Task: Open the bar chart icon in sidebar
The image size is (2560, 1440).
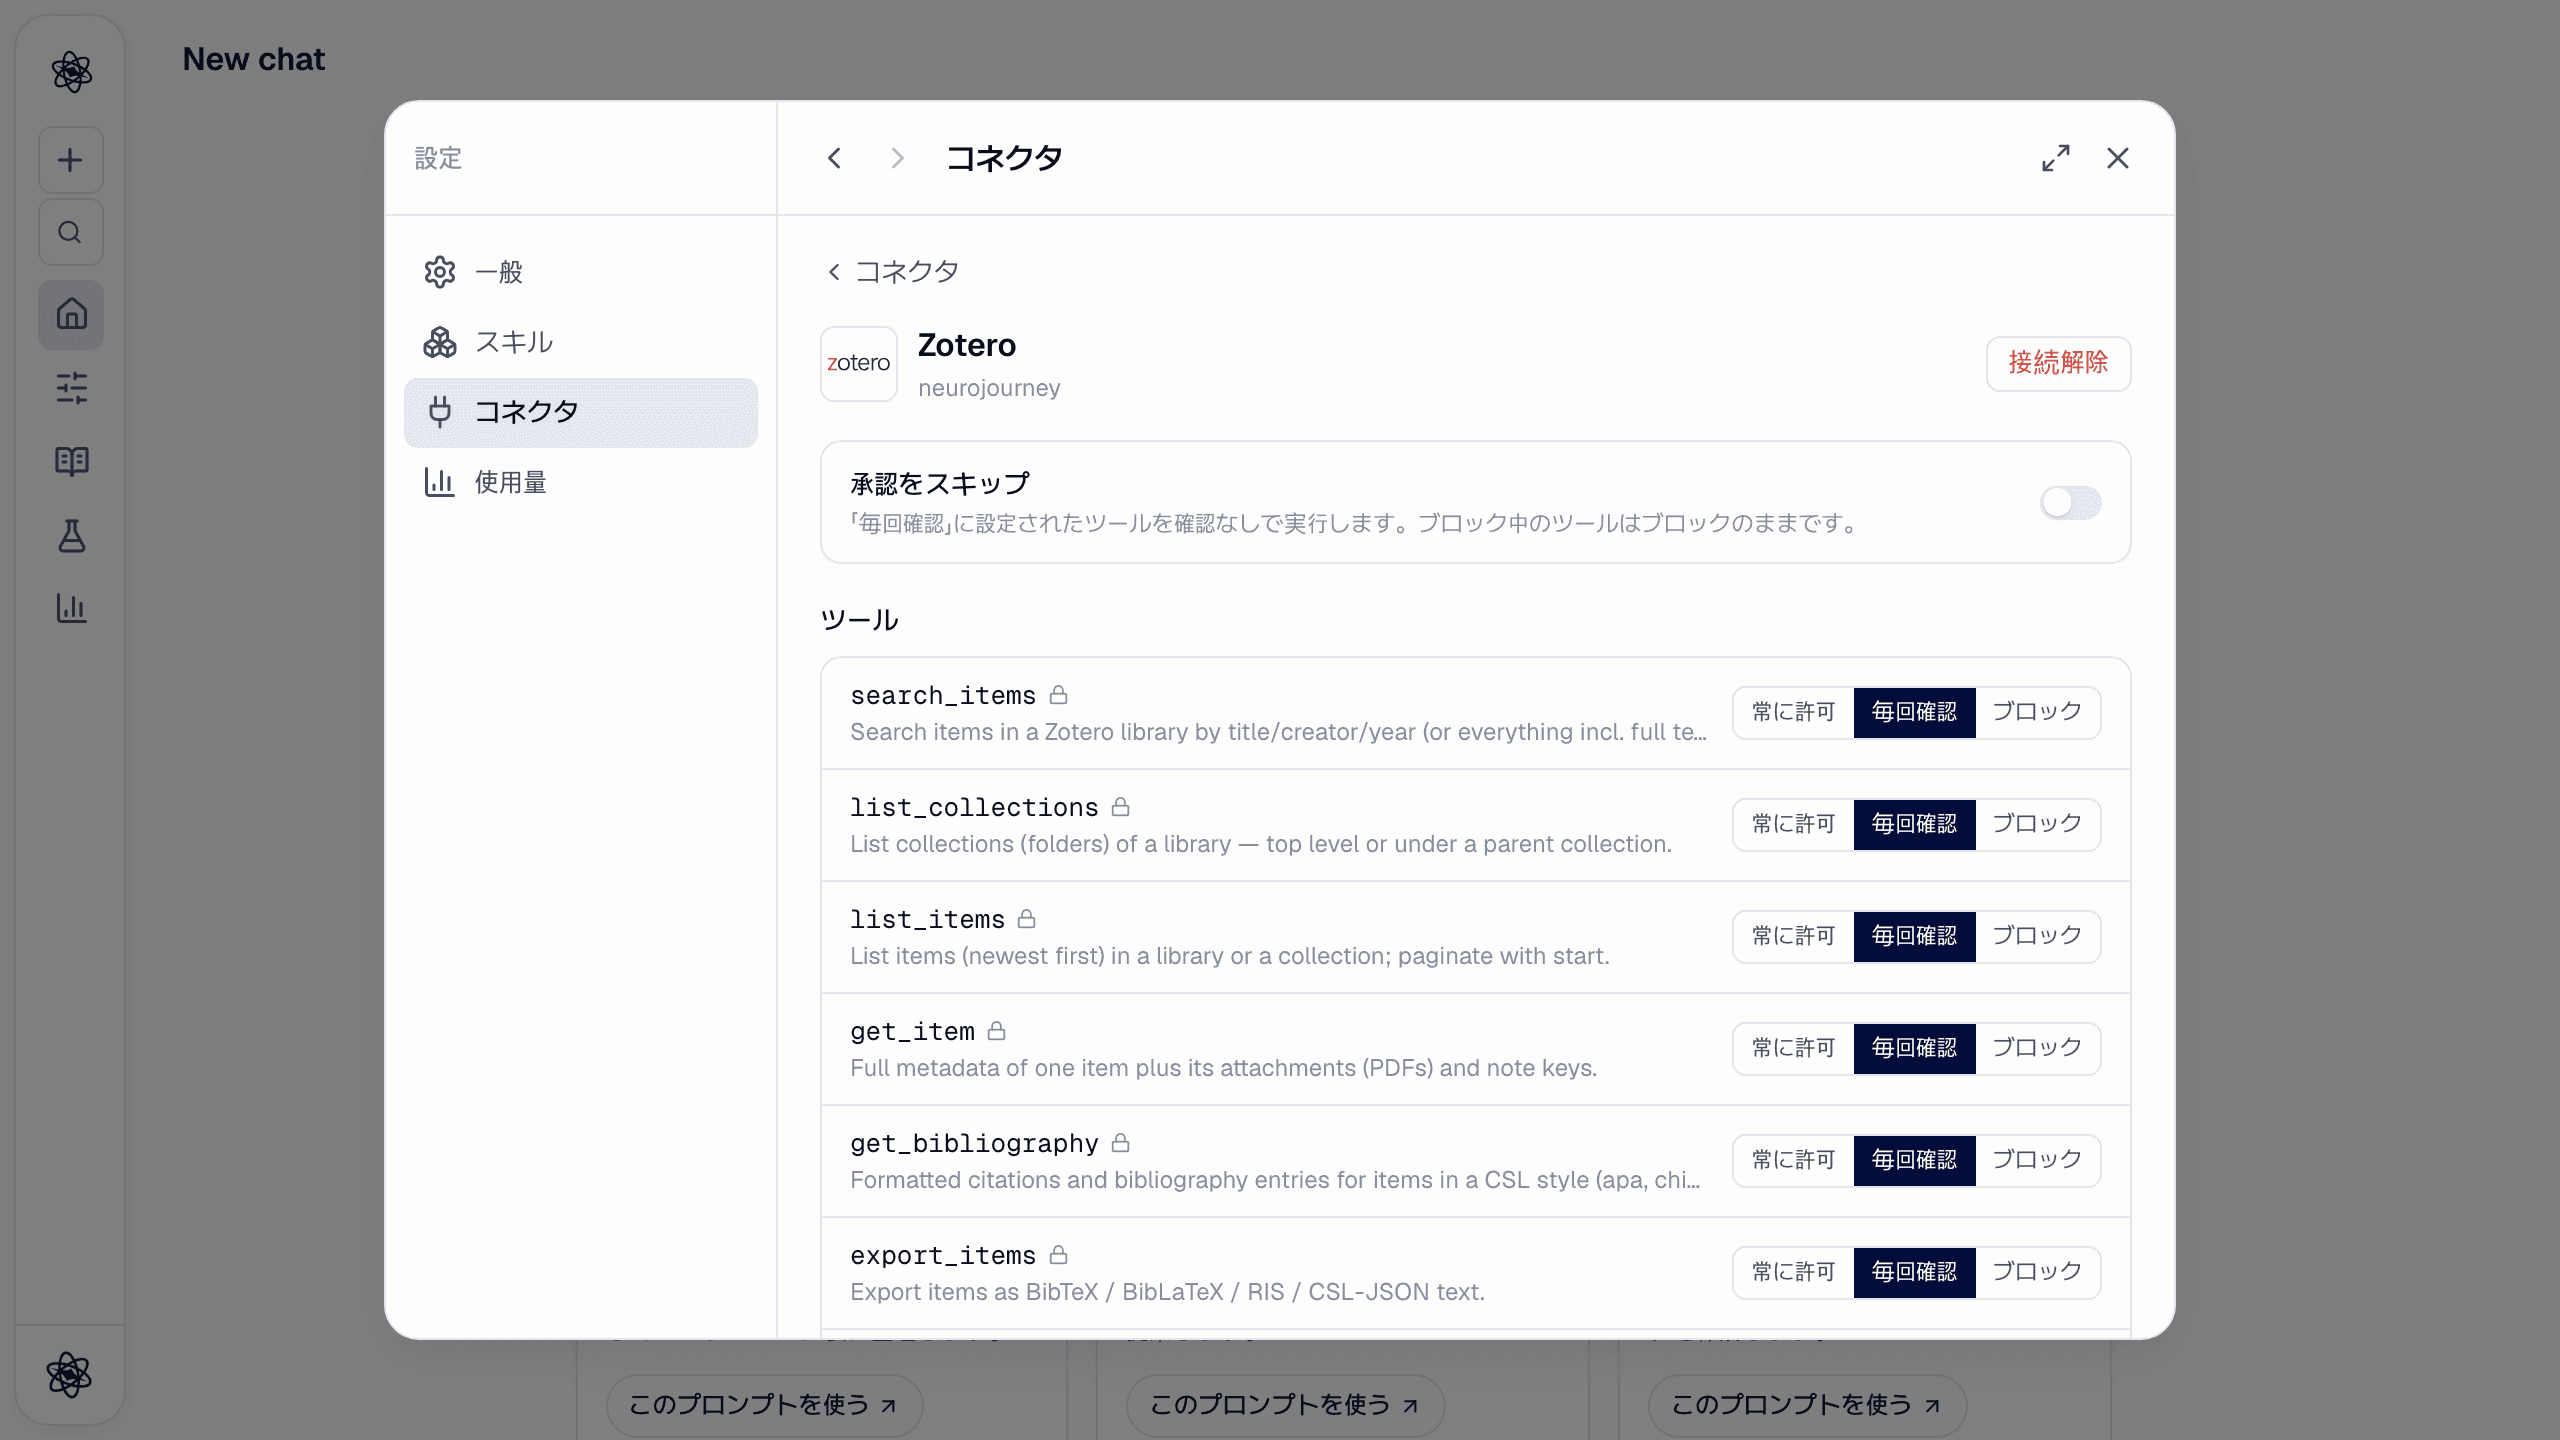Action: tap(71, 608)
